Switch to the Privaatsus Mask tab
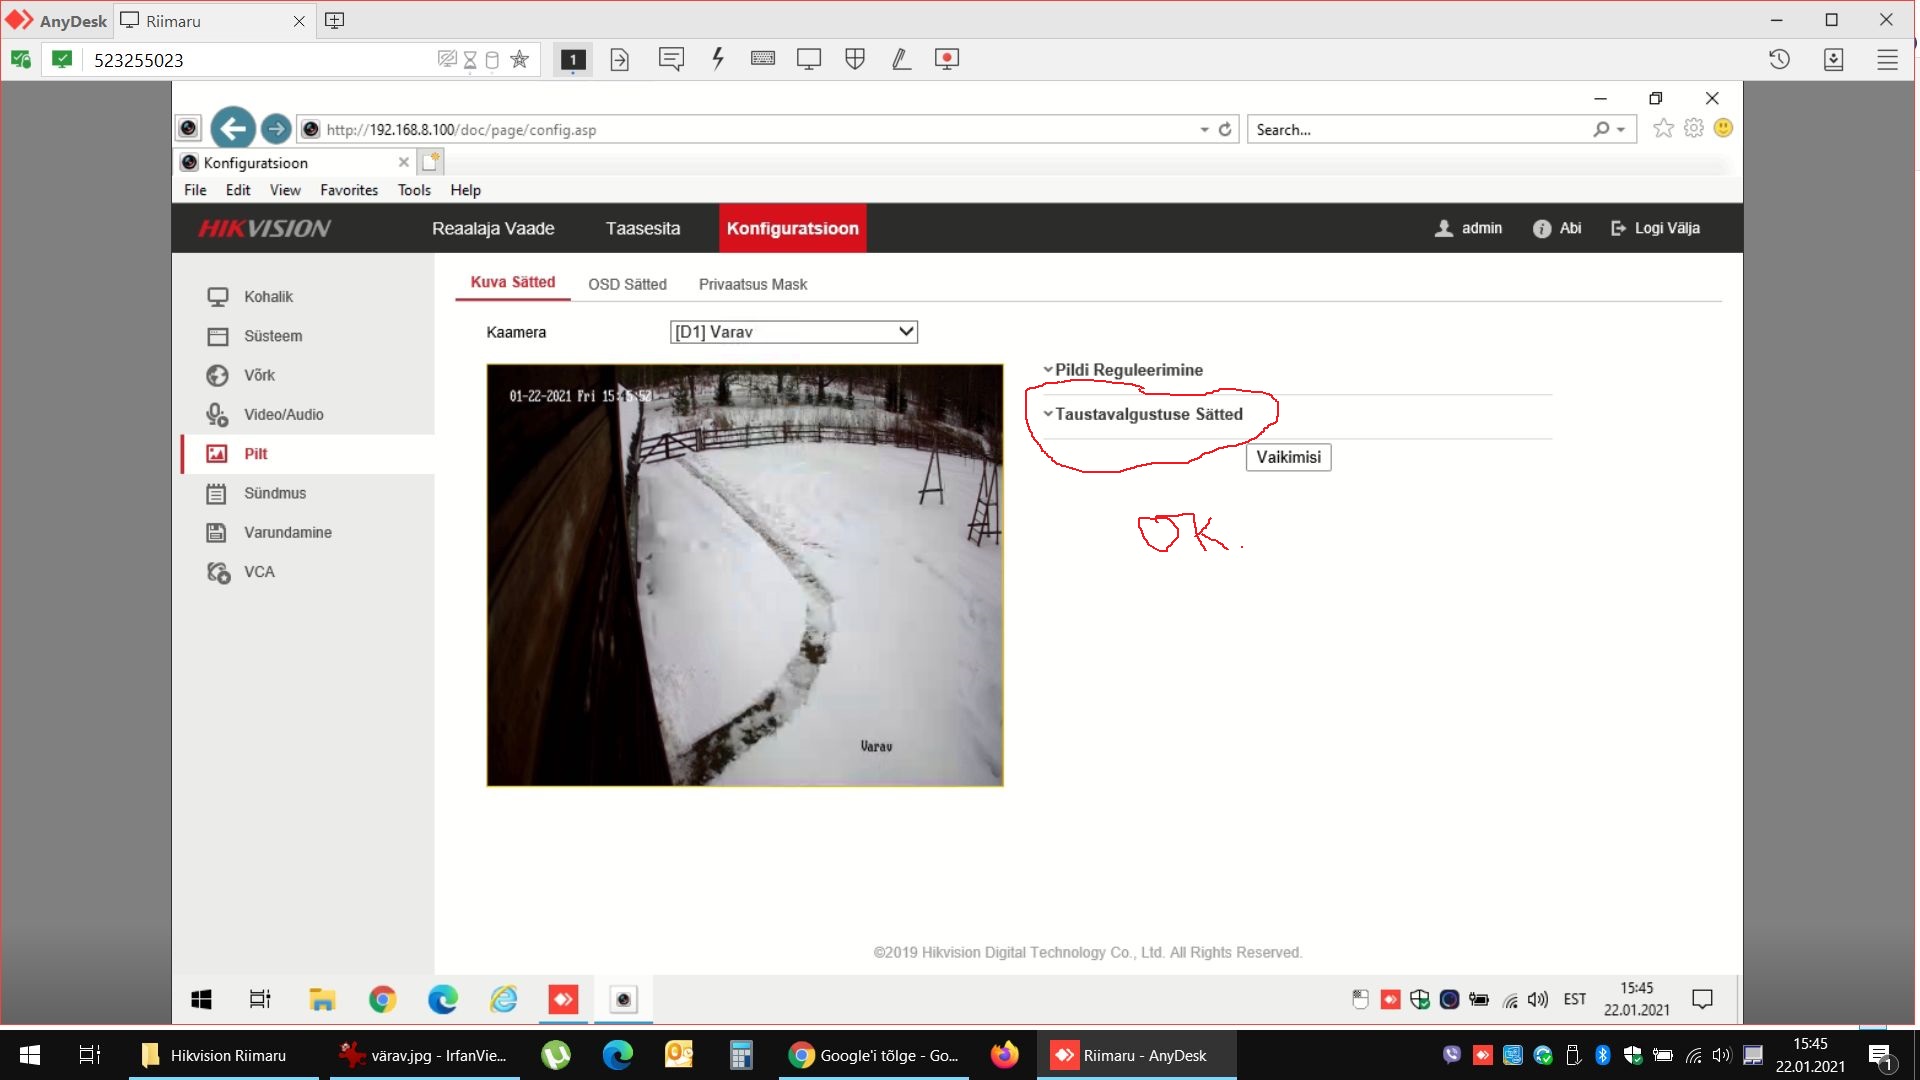 pyautogui.click(x=752, y=285)
